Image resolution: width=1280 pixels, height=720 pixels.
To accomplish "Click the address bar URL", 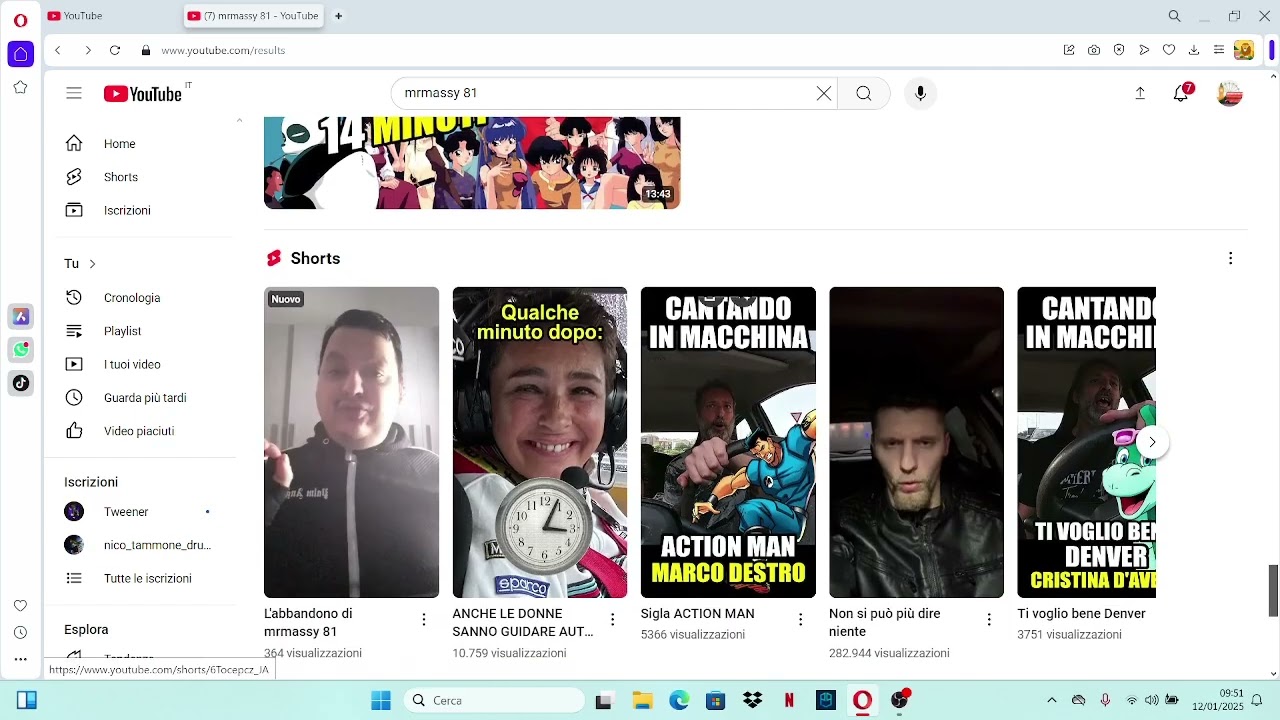I will (223, 50).
